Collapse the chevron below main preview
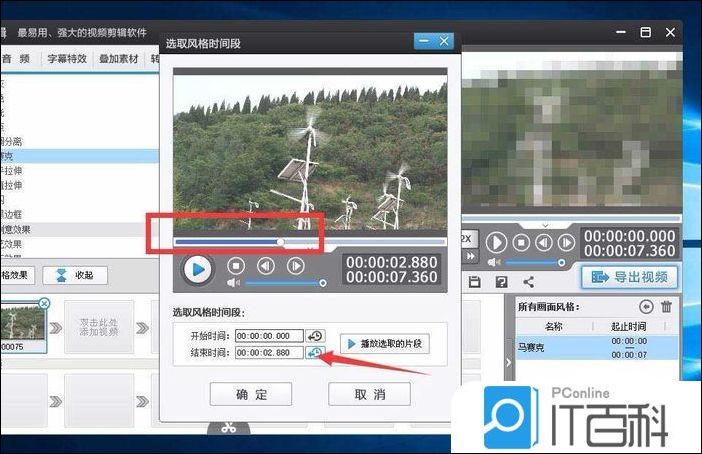702x454 pixels. [545, 225]
